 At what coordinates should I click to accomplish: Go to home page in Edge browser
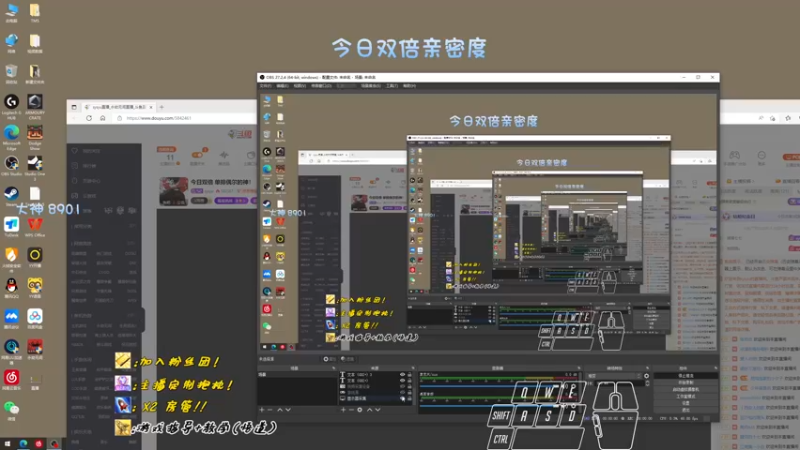[103, 118]
